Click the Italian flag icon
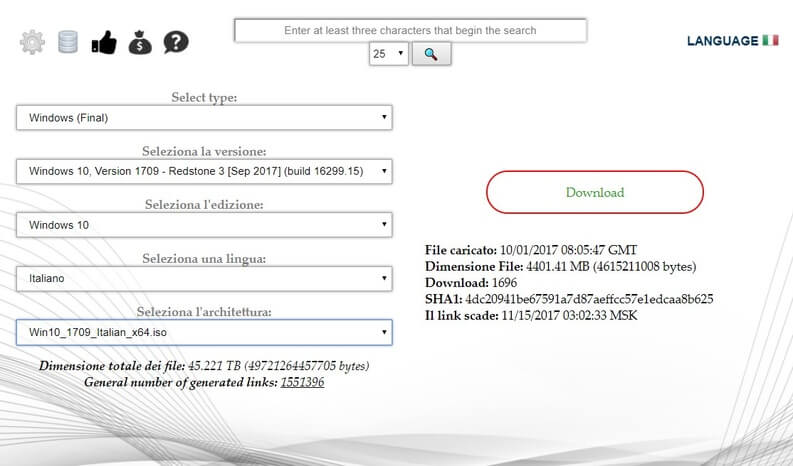The height and width of the screenshot is (466, 793). [x=770, y=40]
